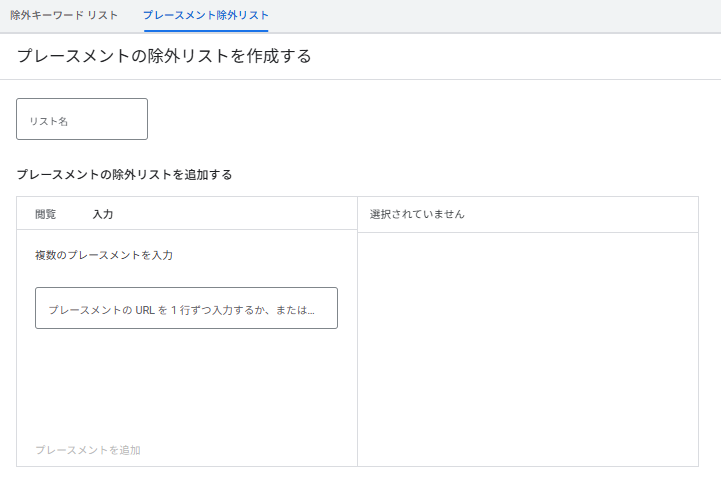Click the 複数のプレースメントを入力 label
This screenshot has height=496, width=721.
[104, 255]
